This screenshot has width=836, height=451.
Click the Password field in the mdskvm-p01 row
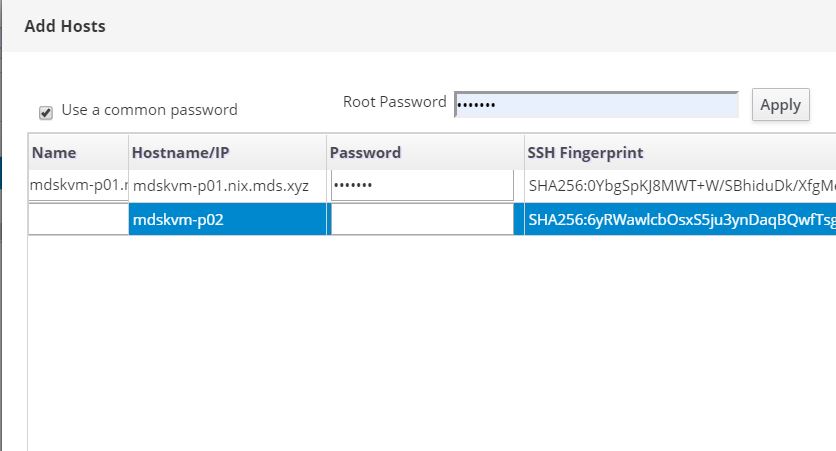tap(422, 186)
